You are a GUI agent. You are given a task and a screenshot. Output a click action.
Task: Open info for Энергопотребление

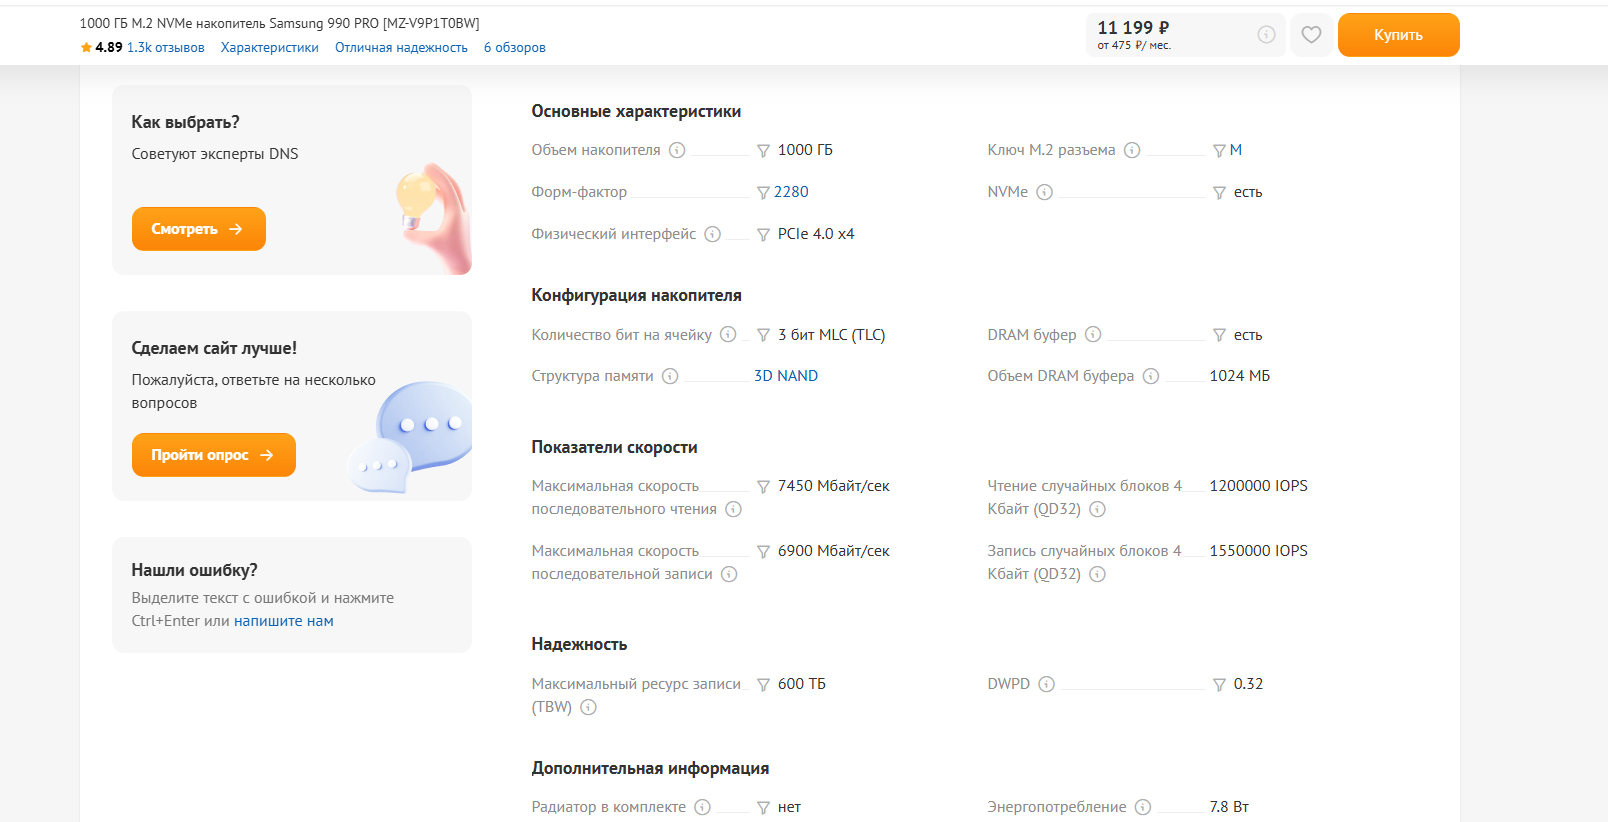pos(1143,807)
